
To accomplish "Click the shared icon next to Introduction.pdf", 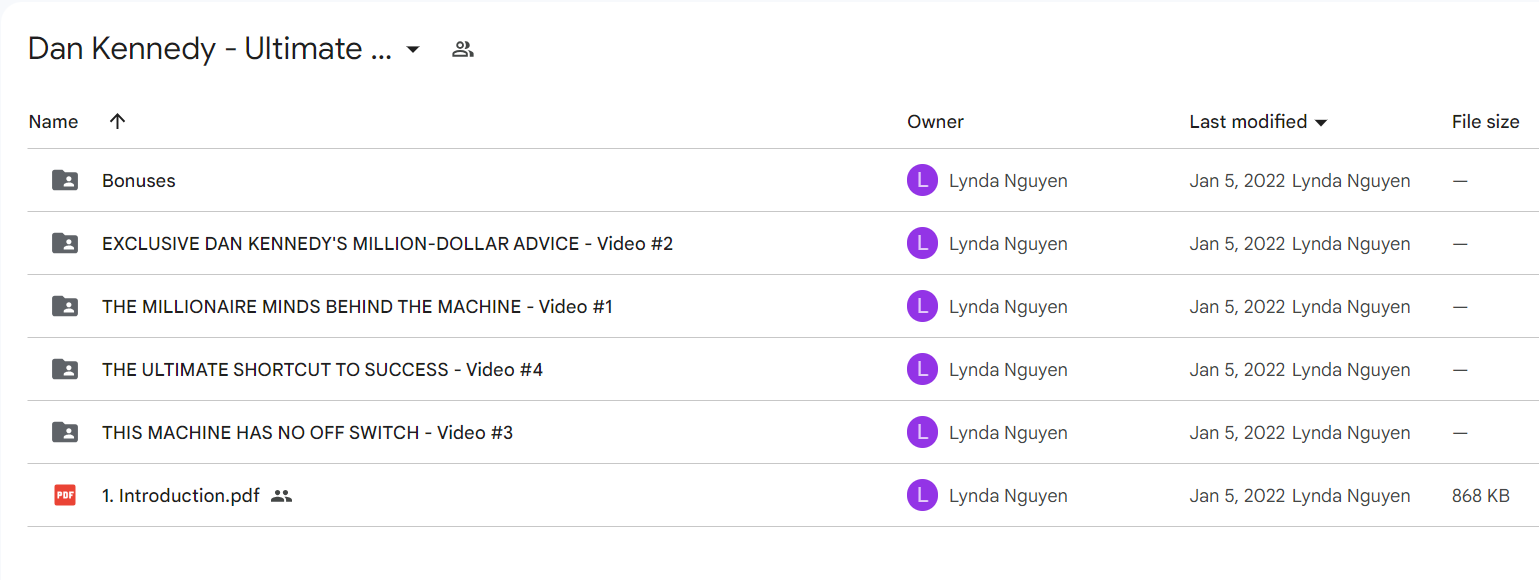I will tap(282, 495).
